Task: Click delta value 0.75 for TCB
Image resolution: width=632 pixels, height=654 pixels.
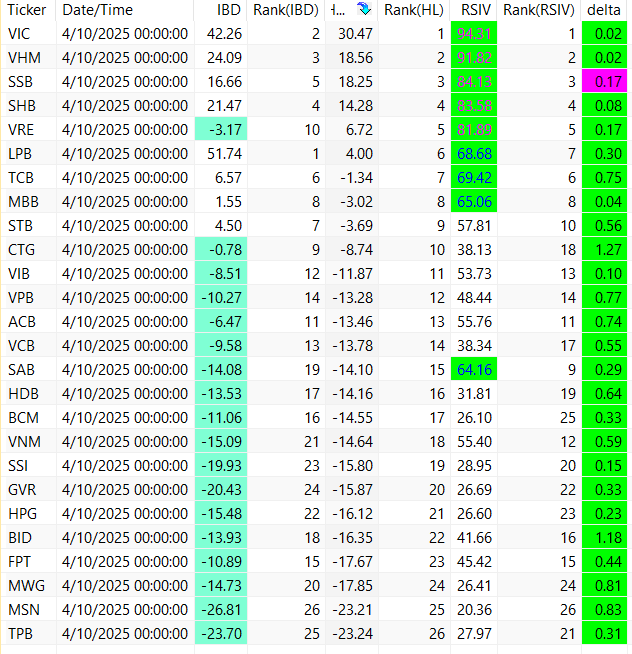Action: 604,178
